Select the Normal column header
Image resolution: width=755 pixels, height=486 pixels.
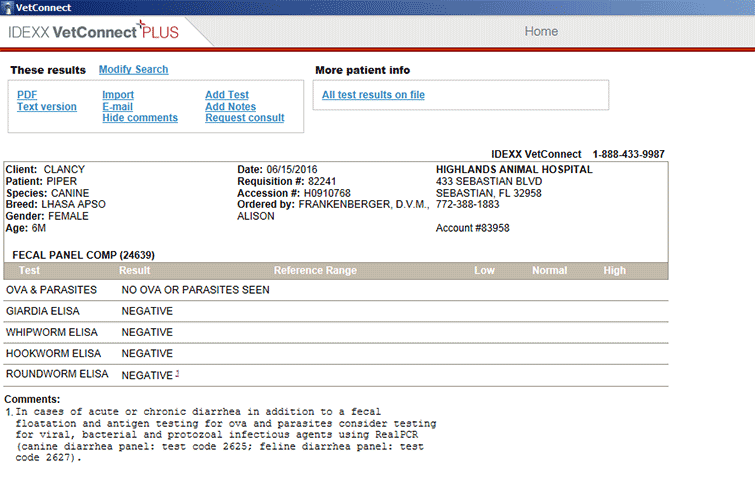coord(549,271)
